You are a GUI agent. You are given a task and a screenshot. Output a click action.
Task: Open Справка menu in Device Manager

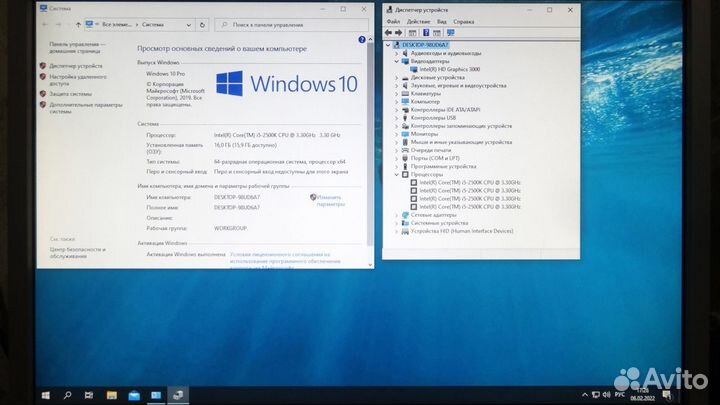(464, 22)
